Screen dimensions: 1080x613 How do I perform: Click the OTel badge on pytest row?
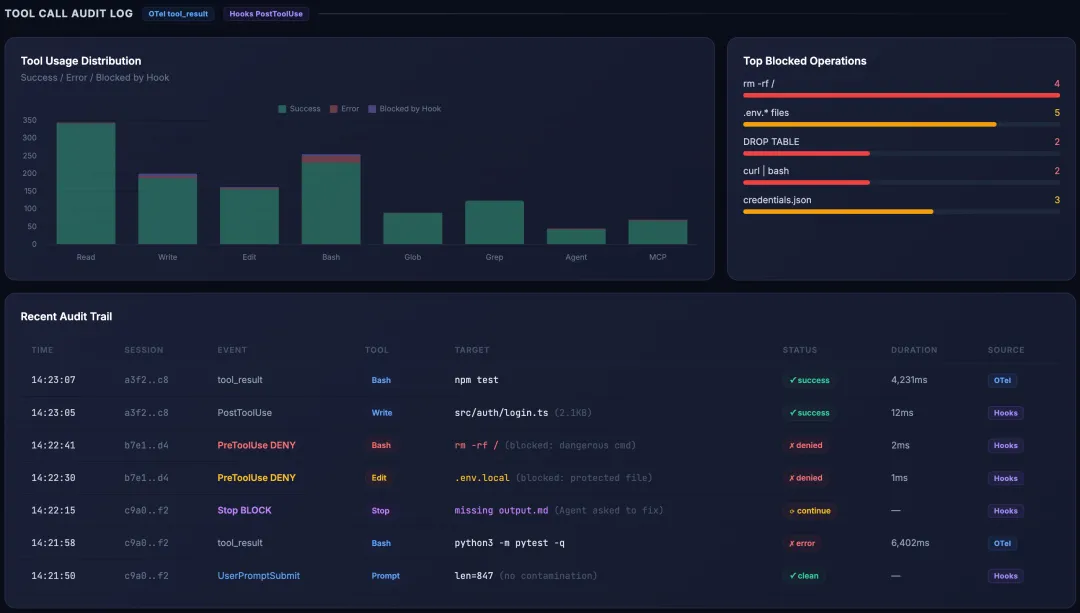pos(1002,543)
